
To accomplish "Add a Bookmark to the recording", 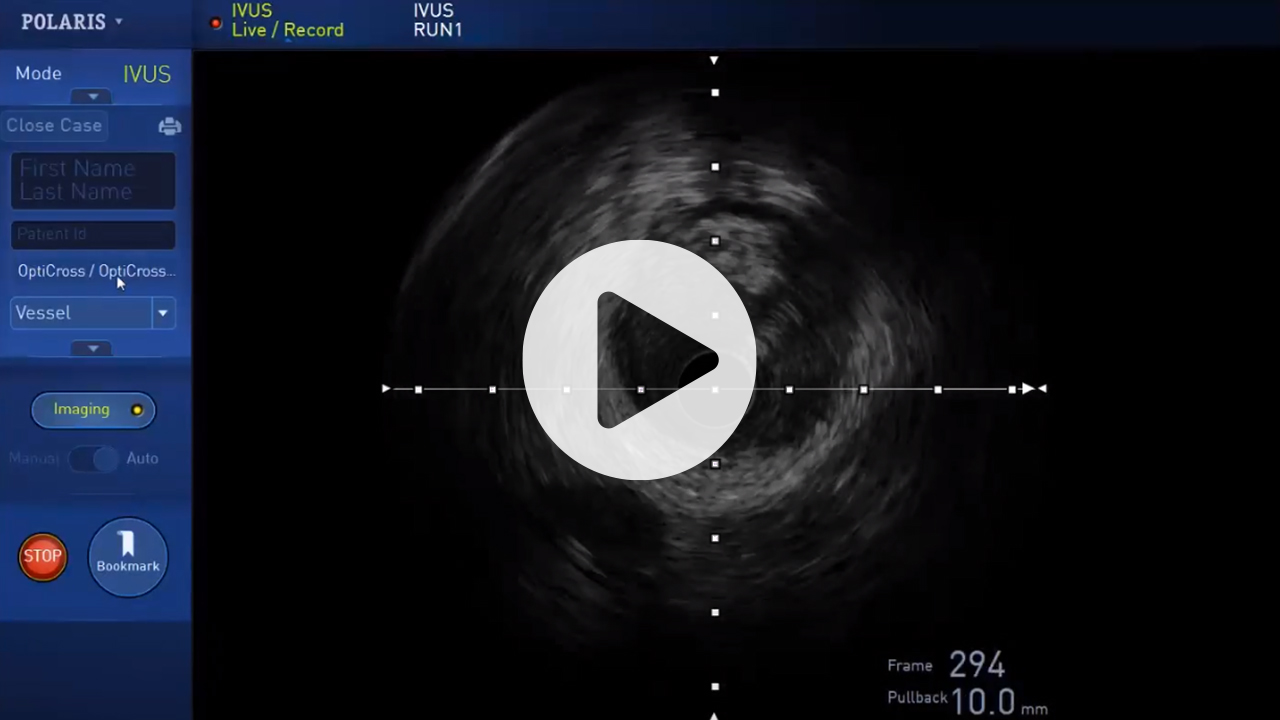I will 128,556.
